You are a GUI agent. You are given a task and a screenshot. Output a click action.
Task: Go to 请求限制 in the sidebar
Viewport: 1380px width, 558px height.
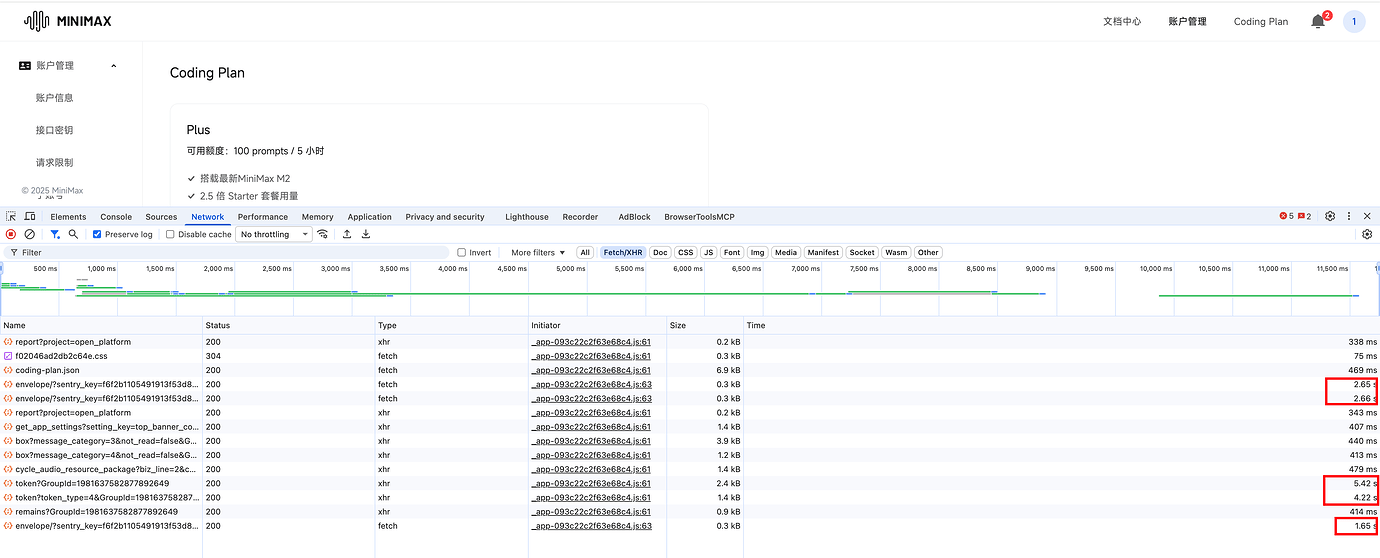pyautogui.click(x=54, y=162)
